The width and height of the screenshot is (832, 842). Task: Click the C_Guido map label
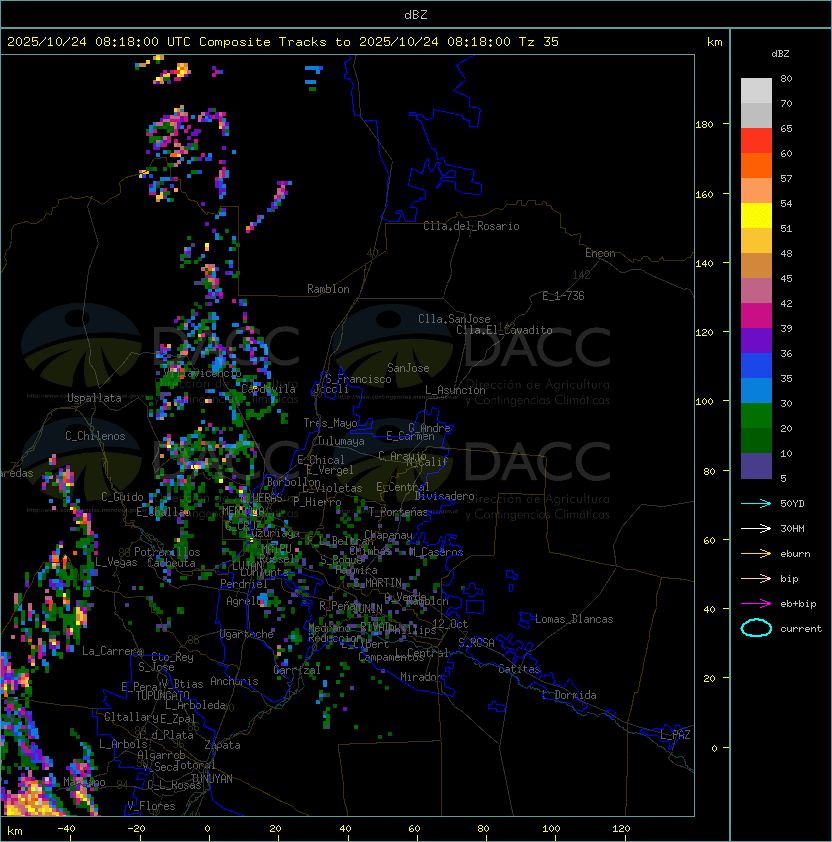[x=122, y=497]
